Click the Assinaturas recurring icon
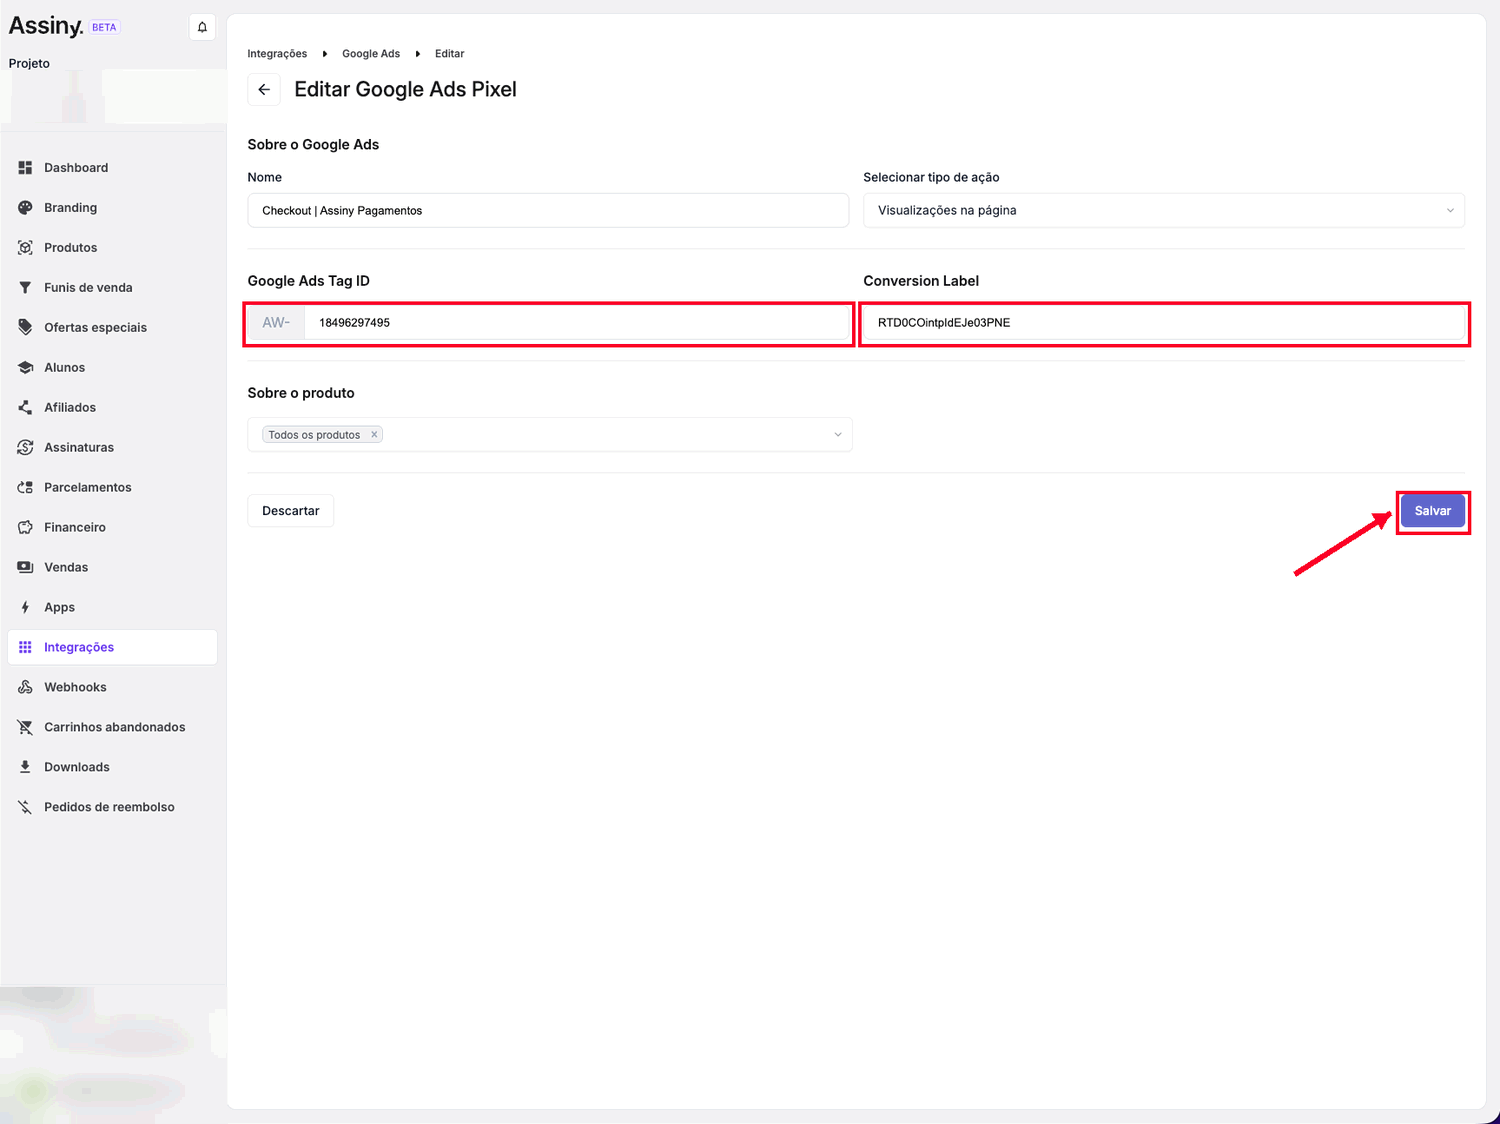Image resolution: width=1500 pixels, height=1124 pixels. pos(25,448)
